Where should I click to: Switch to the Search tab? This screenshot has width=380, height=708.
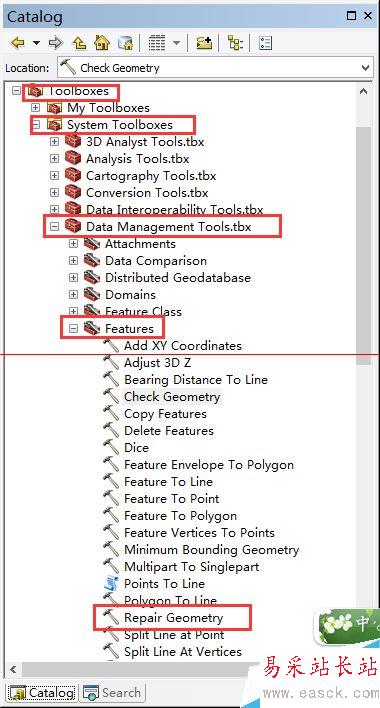(112, 693)
